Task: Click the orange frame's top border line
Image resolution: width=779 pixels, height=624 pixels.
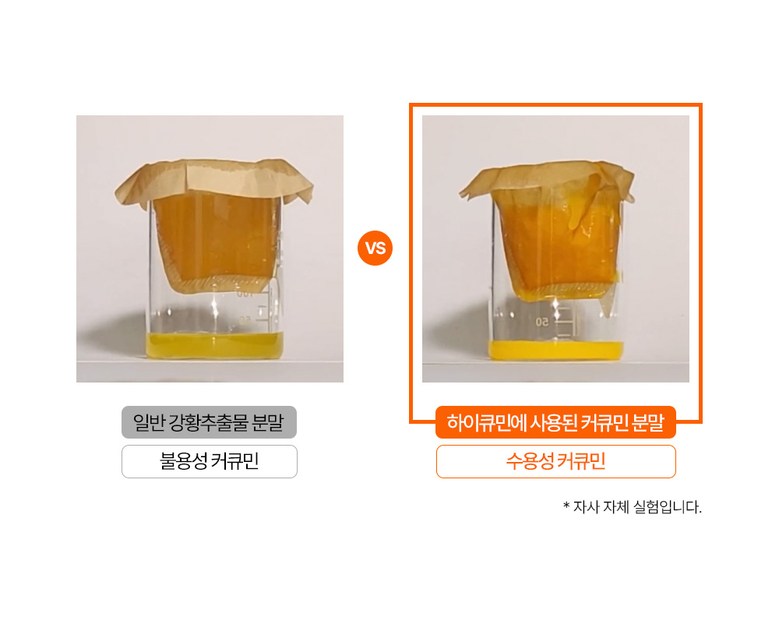Action: pyautogui.click(x=555, y=104)
